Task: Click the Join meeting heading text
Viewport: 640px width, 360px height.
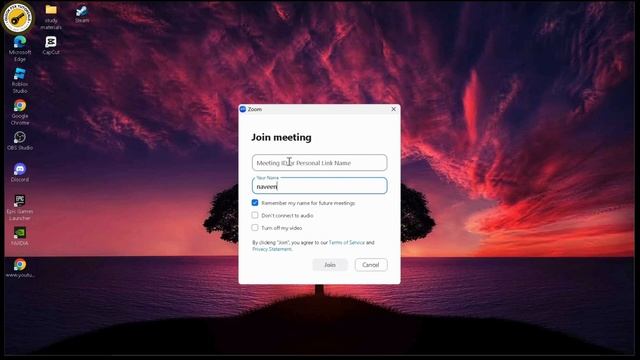Action: [x=281, y=138]
